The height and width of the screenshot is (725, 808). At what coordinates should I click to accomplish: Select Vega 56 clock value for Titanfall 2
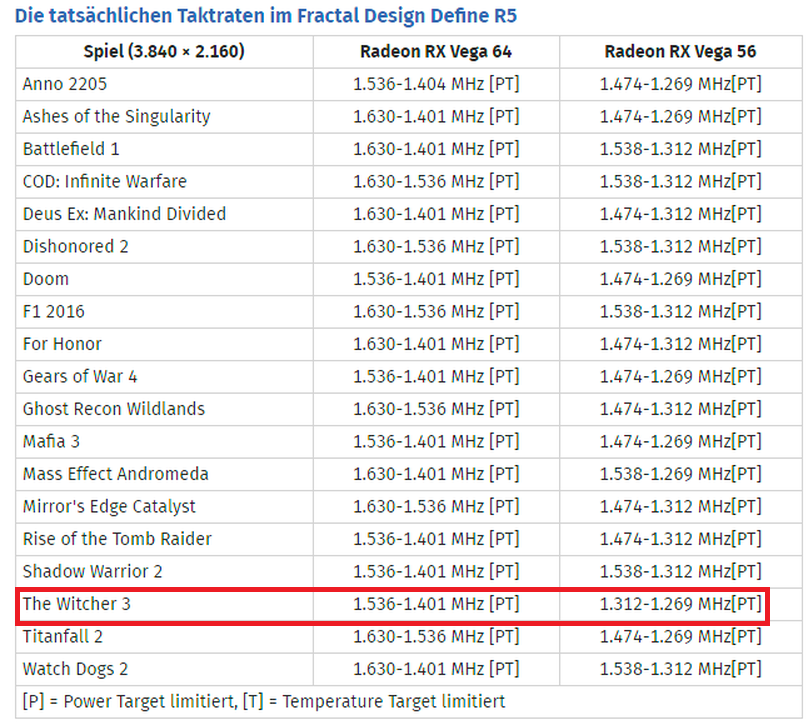tap(680, 636)
